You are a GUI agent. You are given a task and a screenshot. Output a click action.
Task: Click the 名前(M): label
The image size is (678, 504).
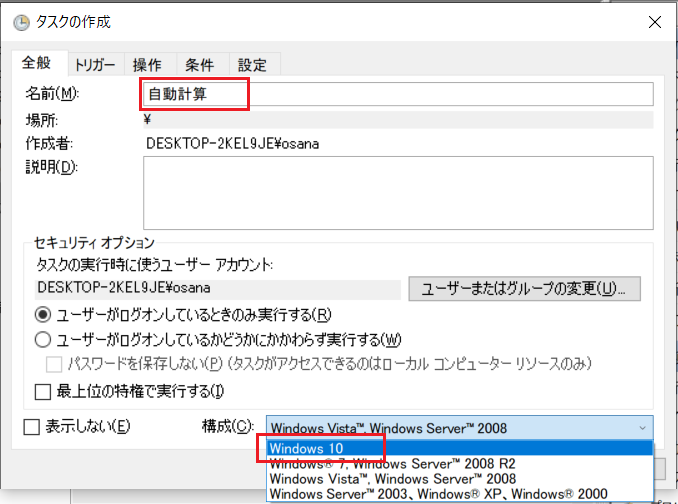(x=52, y=93)
